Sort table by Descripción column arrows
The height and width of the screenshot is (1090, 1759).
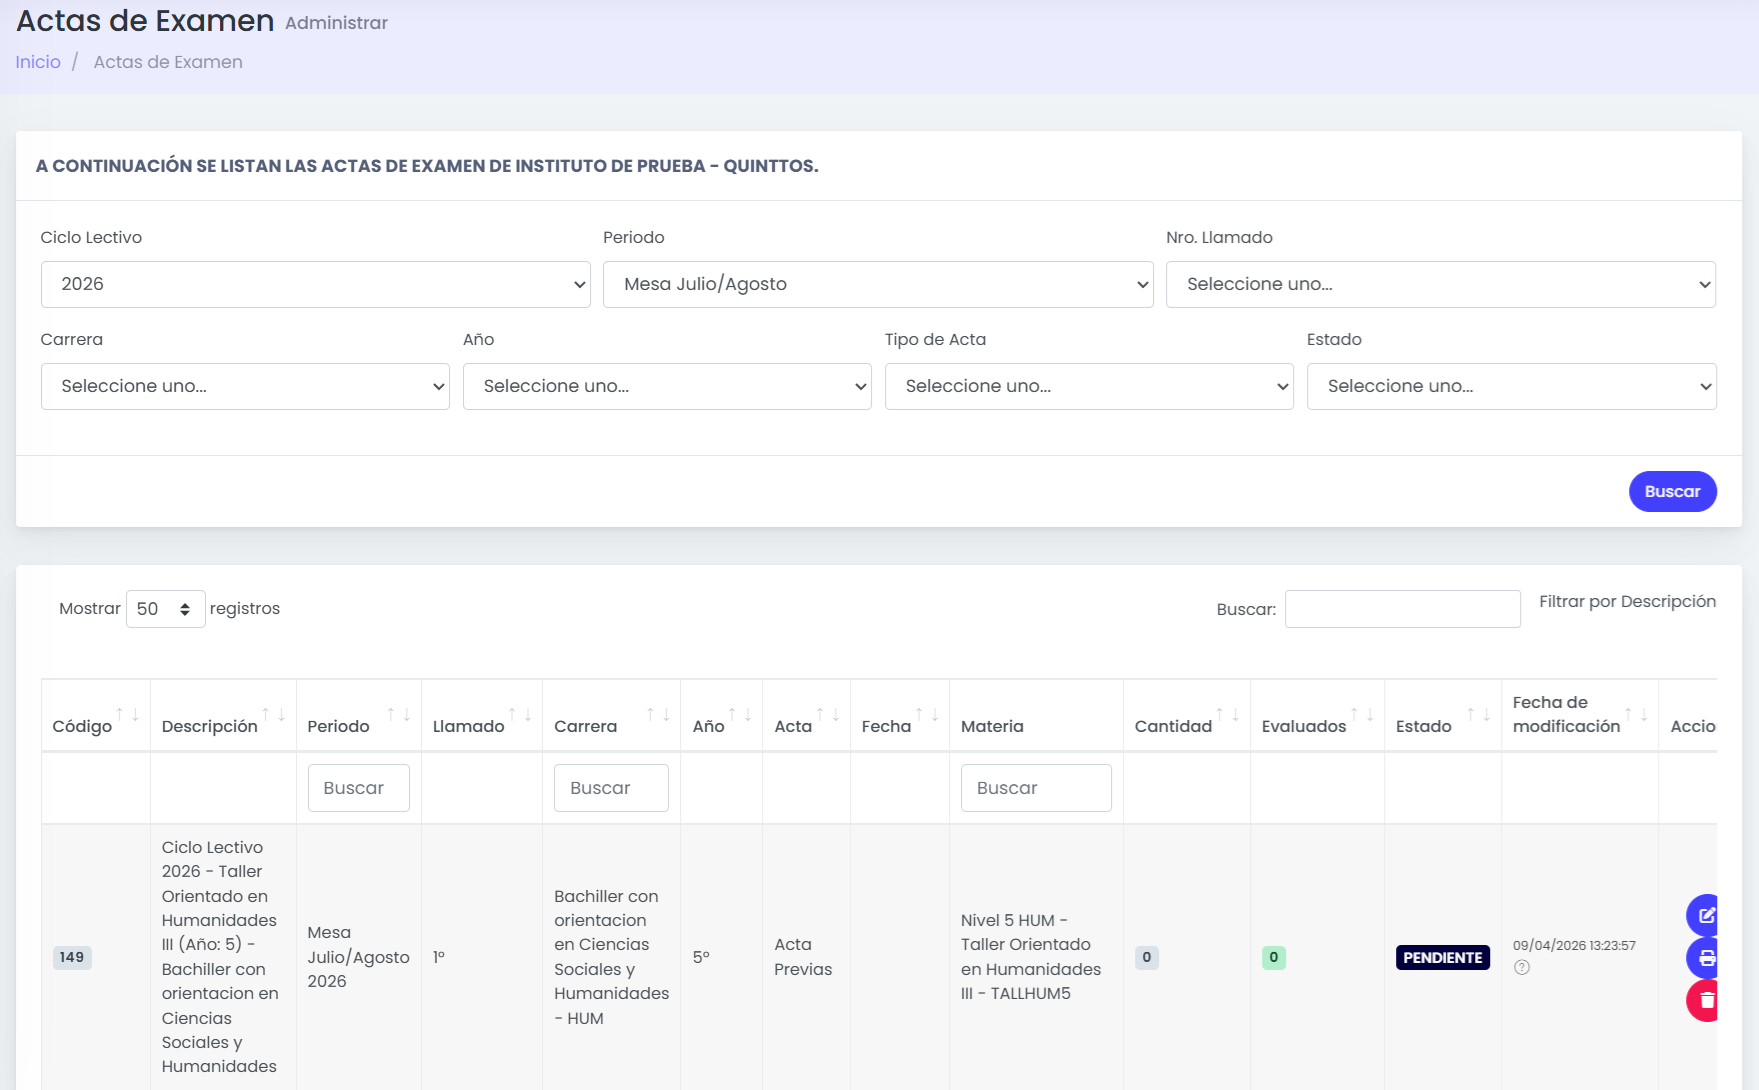(x=273, y=714)
